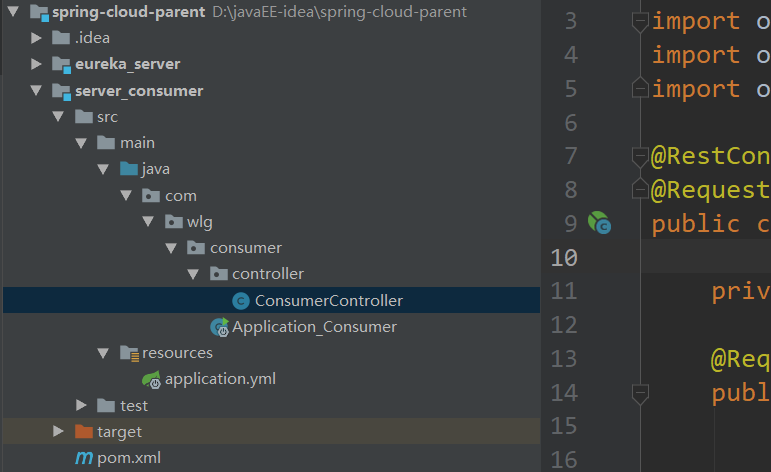Click the orange target folder icon

(x=84, y=432)
